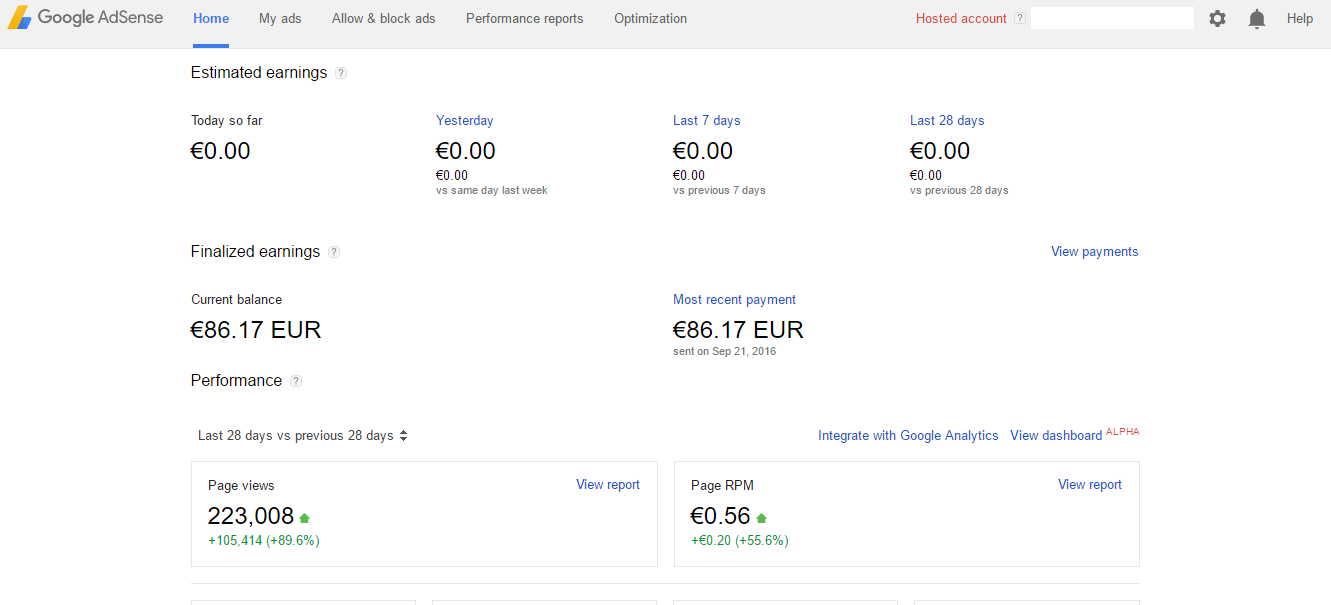The height and width of the screenshot is (605, 1331).
Task: Click help icon beside Performance heading
Action: [x=296, y=381]
